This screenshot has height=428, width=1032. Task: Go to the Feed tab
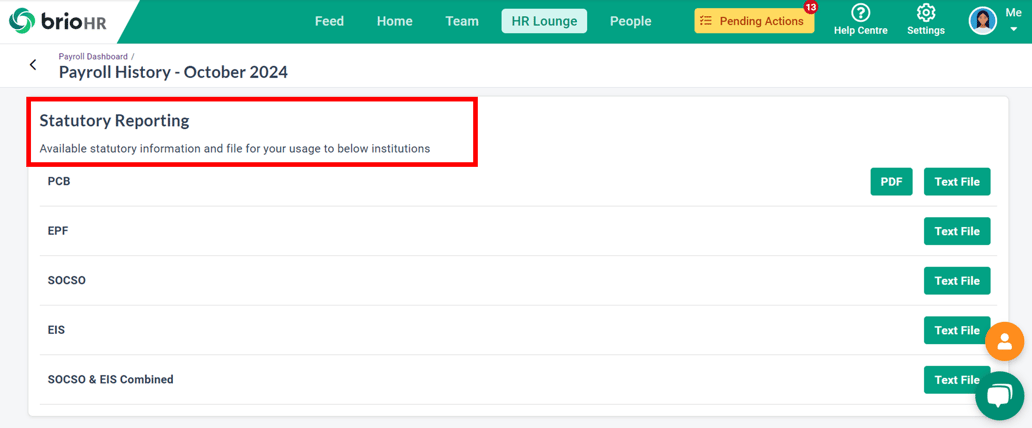click(x=329, y=21)
